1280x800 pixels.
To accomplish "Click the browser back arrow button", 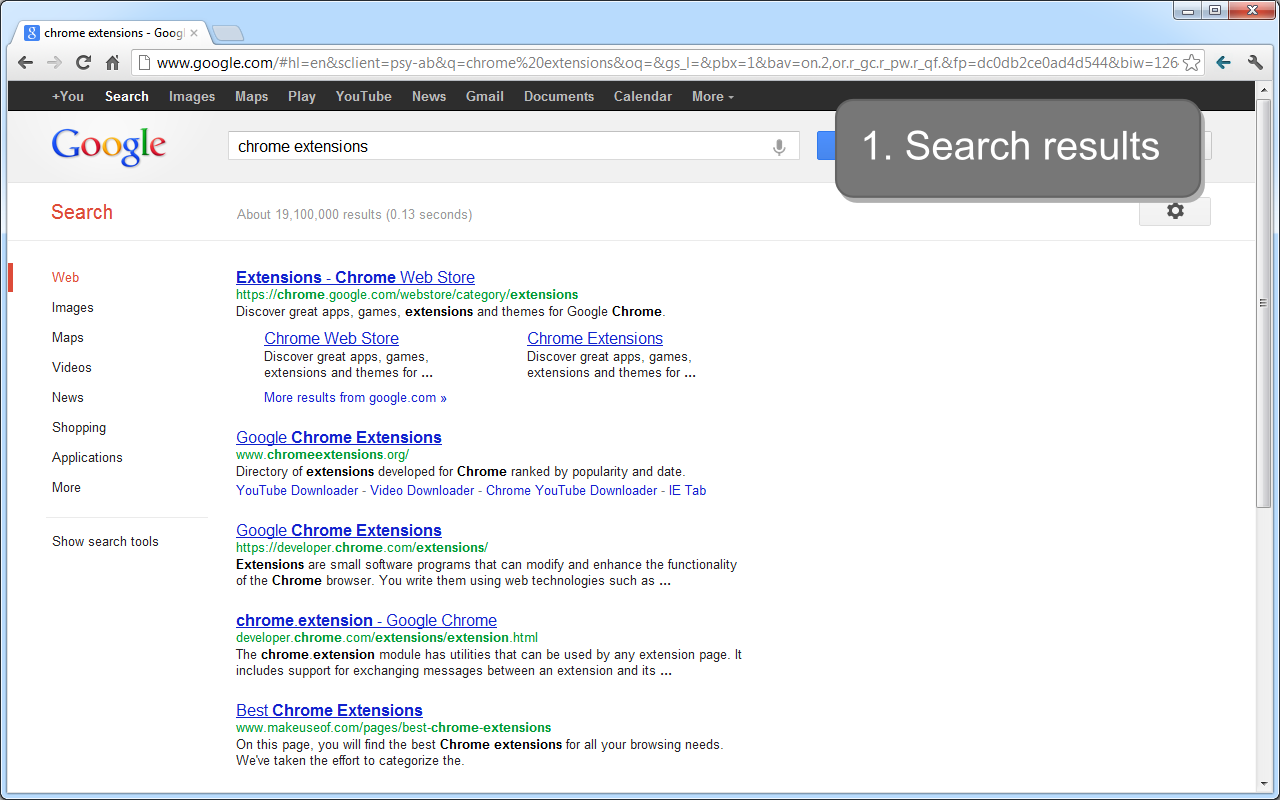I will pyautogui.click(x=25, y=62).
